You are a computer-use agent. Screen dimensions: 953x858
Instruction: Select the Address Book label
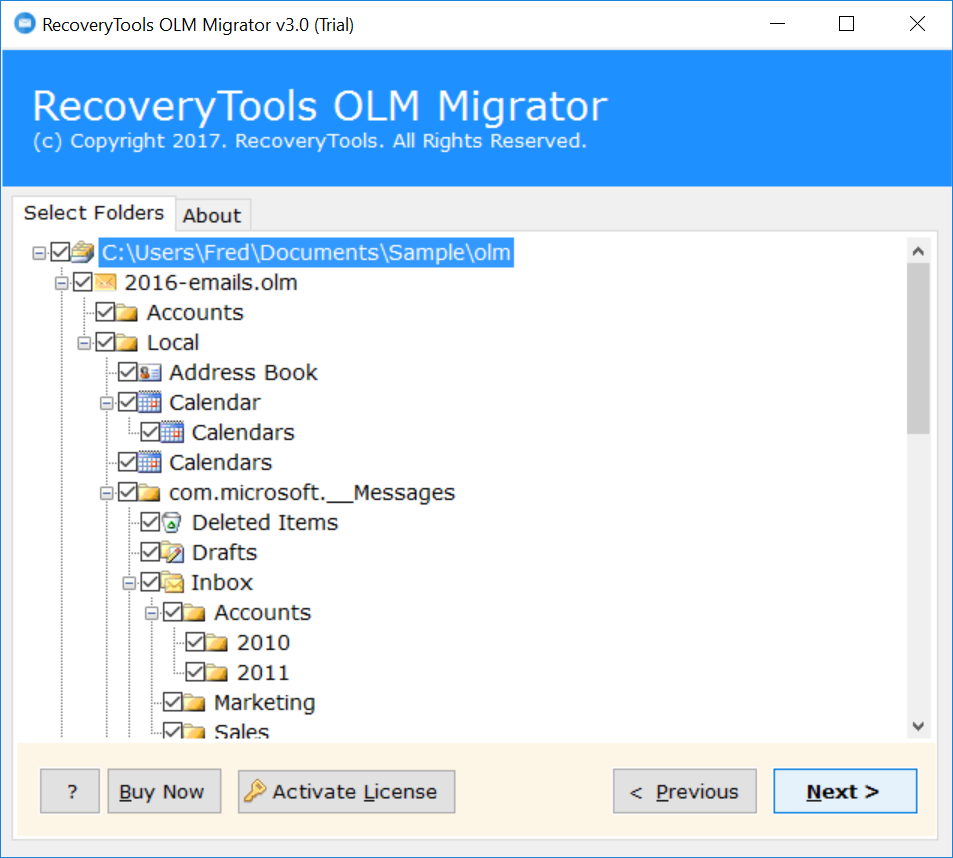coord(243,372)
